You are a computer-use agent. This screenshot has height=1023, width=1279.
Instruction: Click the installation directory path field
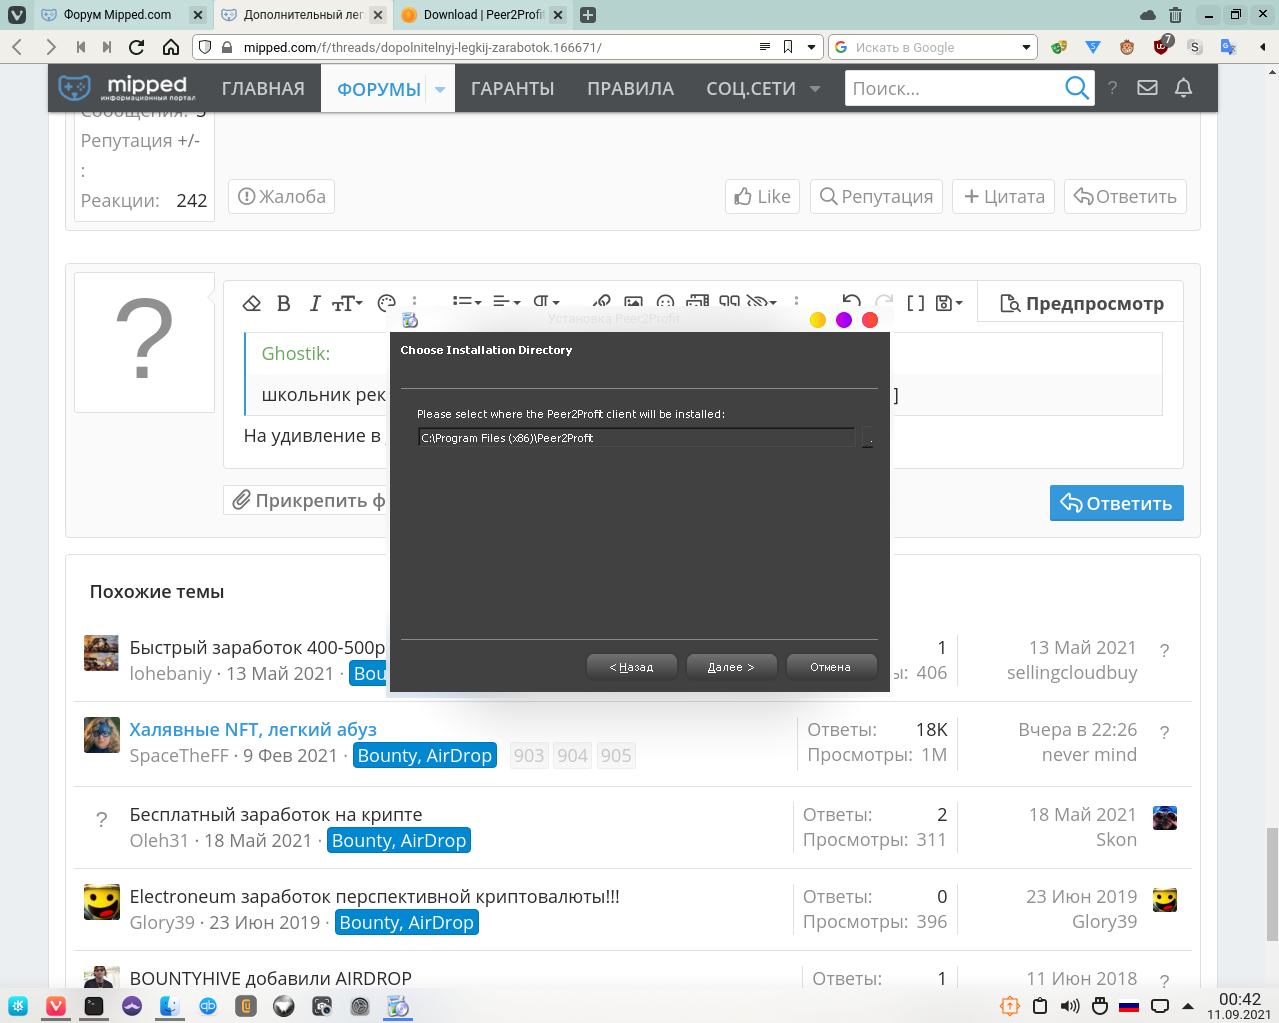coord(636,438)
